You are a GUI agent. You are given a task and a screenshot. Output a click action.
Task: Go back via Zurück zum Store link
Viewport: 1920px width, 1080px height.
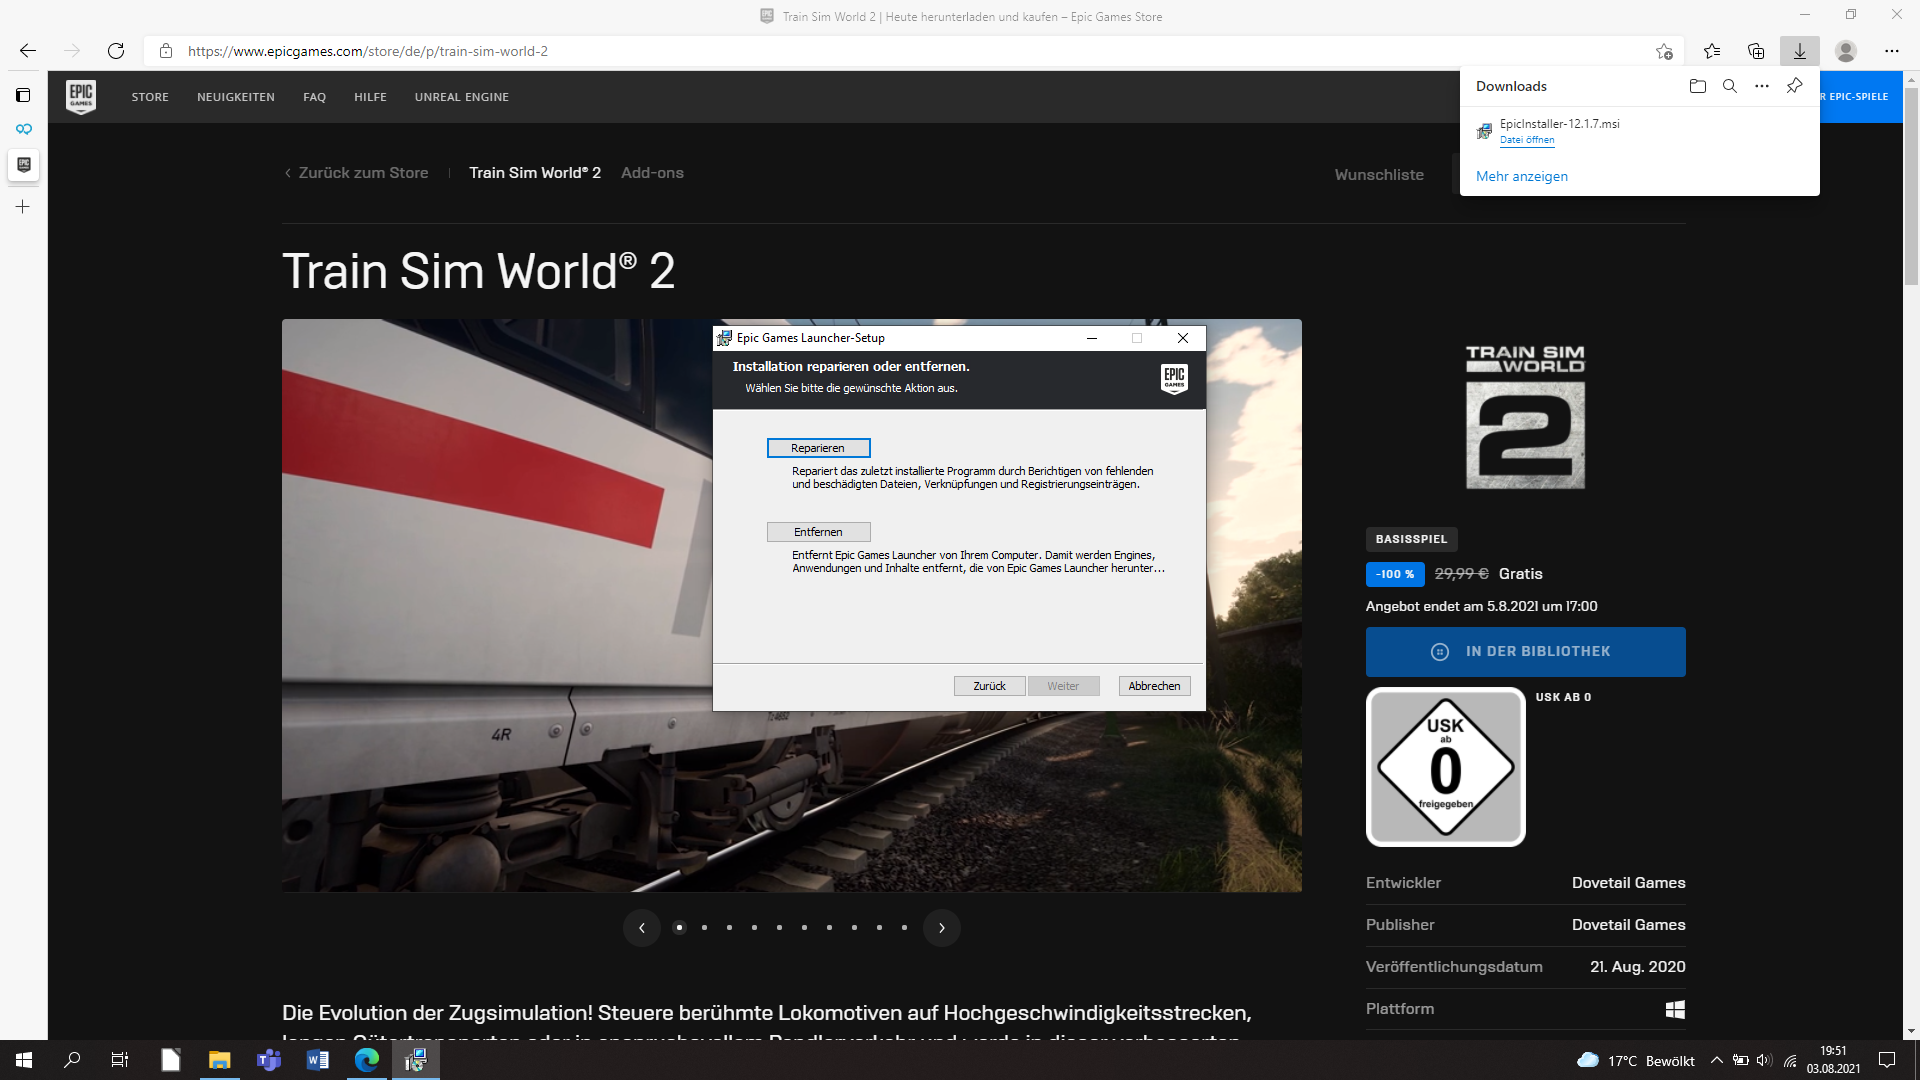pos(356,173)
